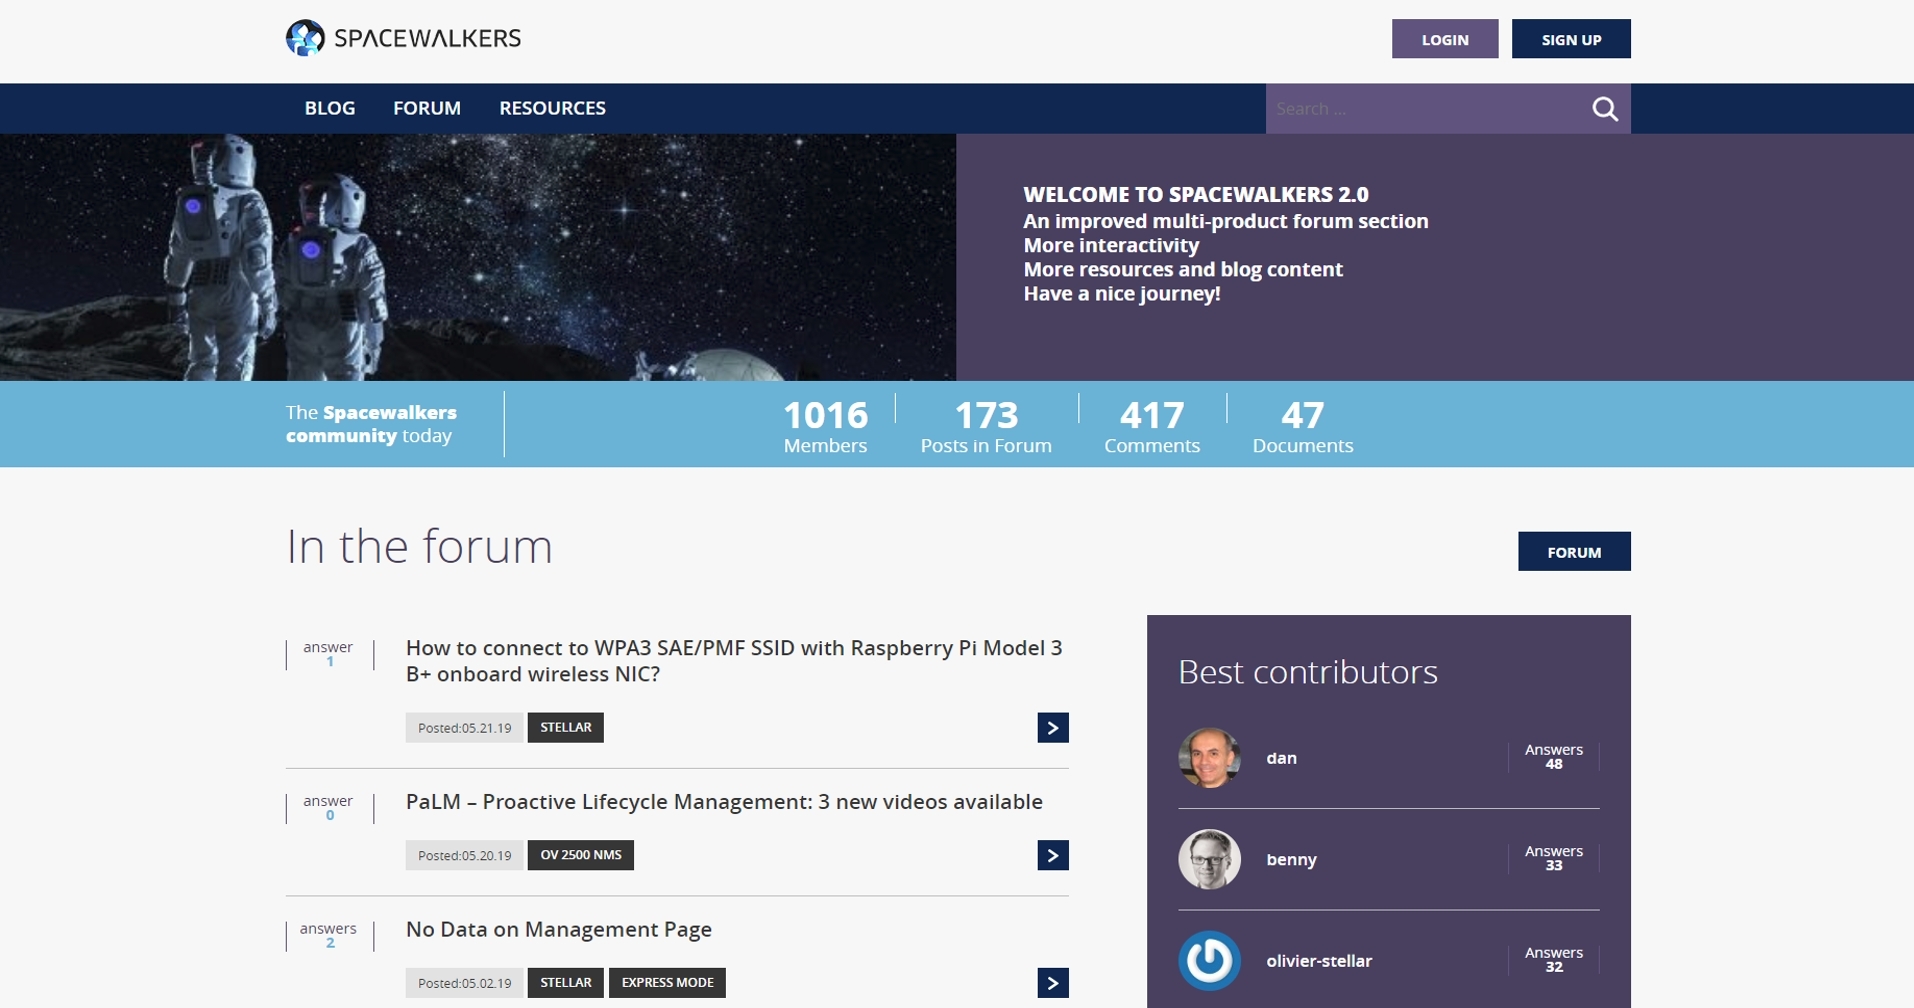Open the PaLM post arrow button

(1052, 855)
